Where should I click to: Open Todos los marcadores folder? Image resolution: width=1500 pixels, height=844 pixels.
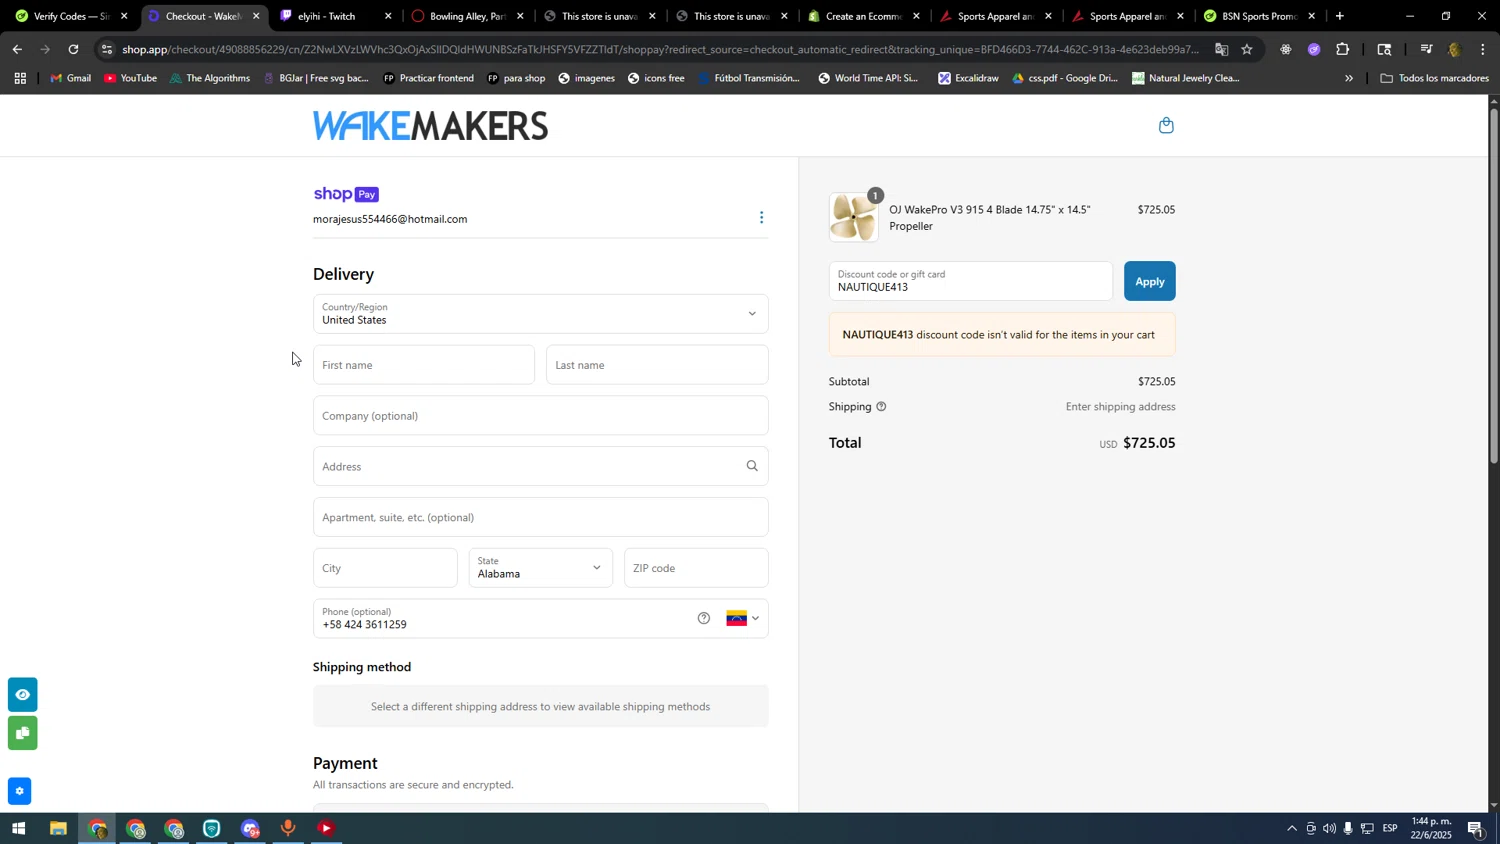[1434, 78]
